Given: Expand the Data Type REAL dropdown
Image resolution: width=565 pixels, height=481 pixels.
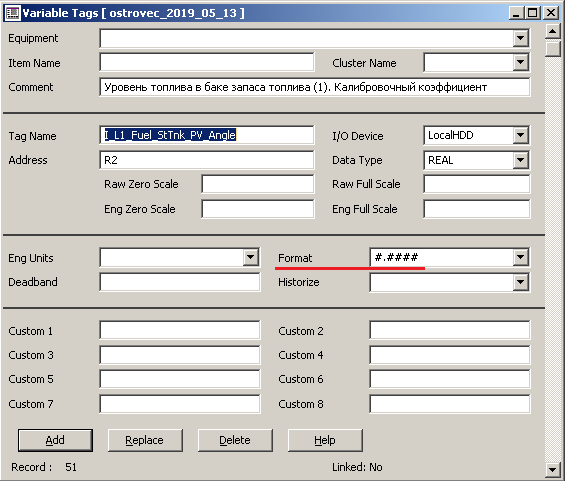Looking at the screenshot, I should 520,160.
